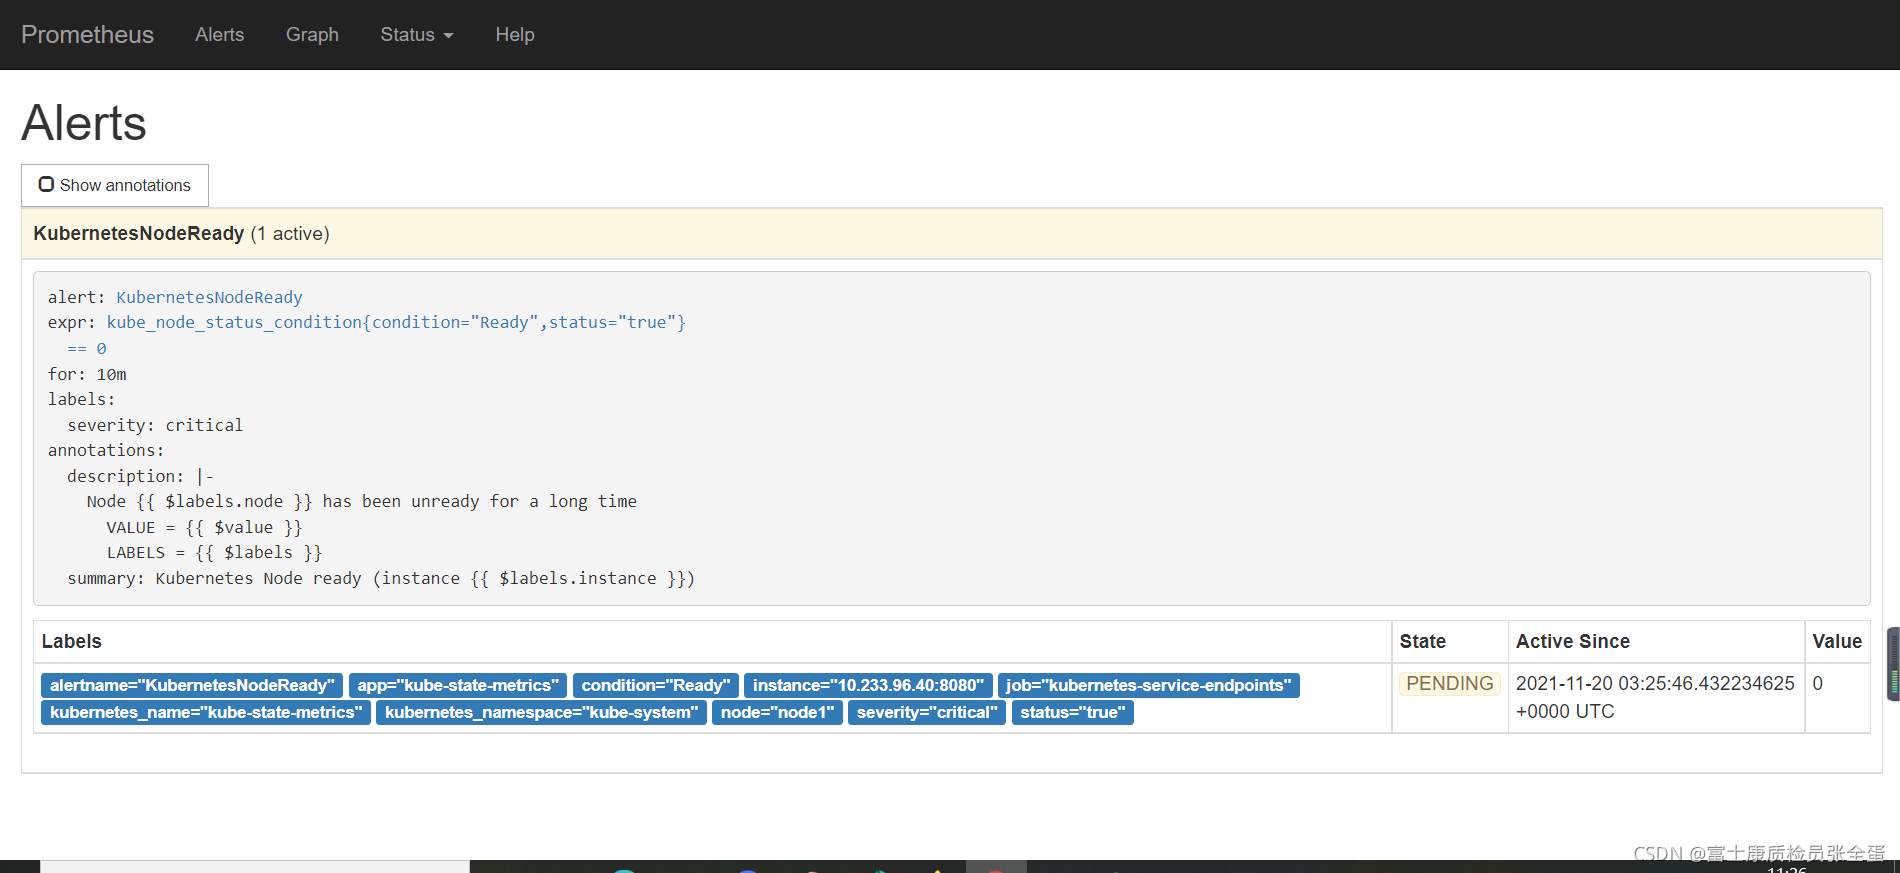Open the Graph nav item

coord(312,35)
